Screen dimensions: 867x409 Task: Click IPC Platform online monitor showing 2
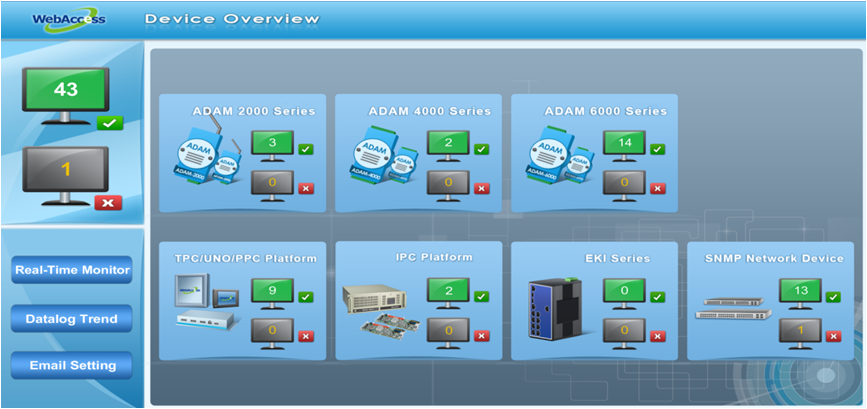pos(448,294)
